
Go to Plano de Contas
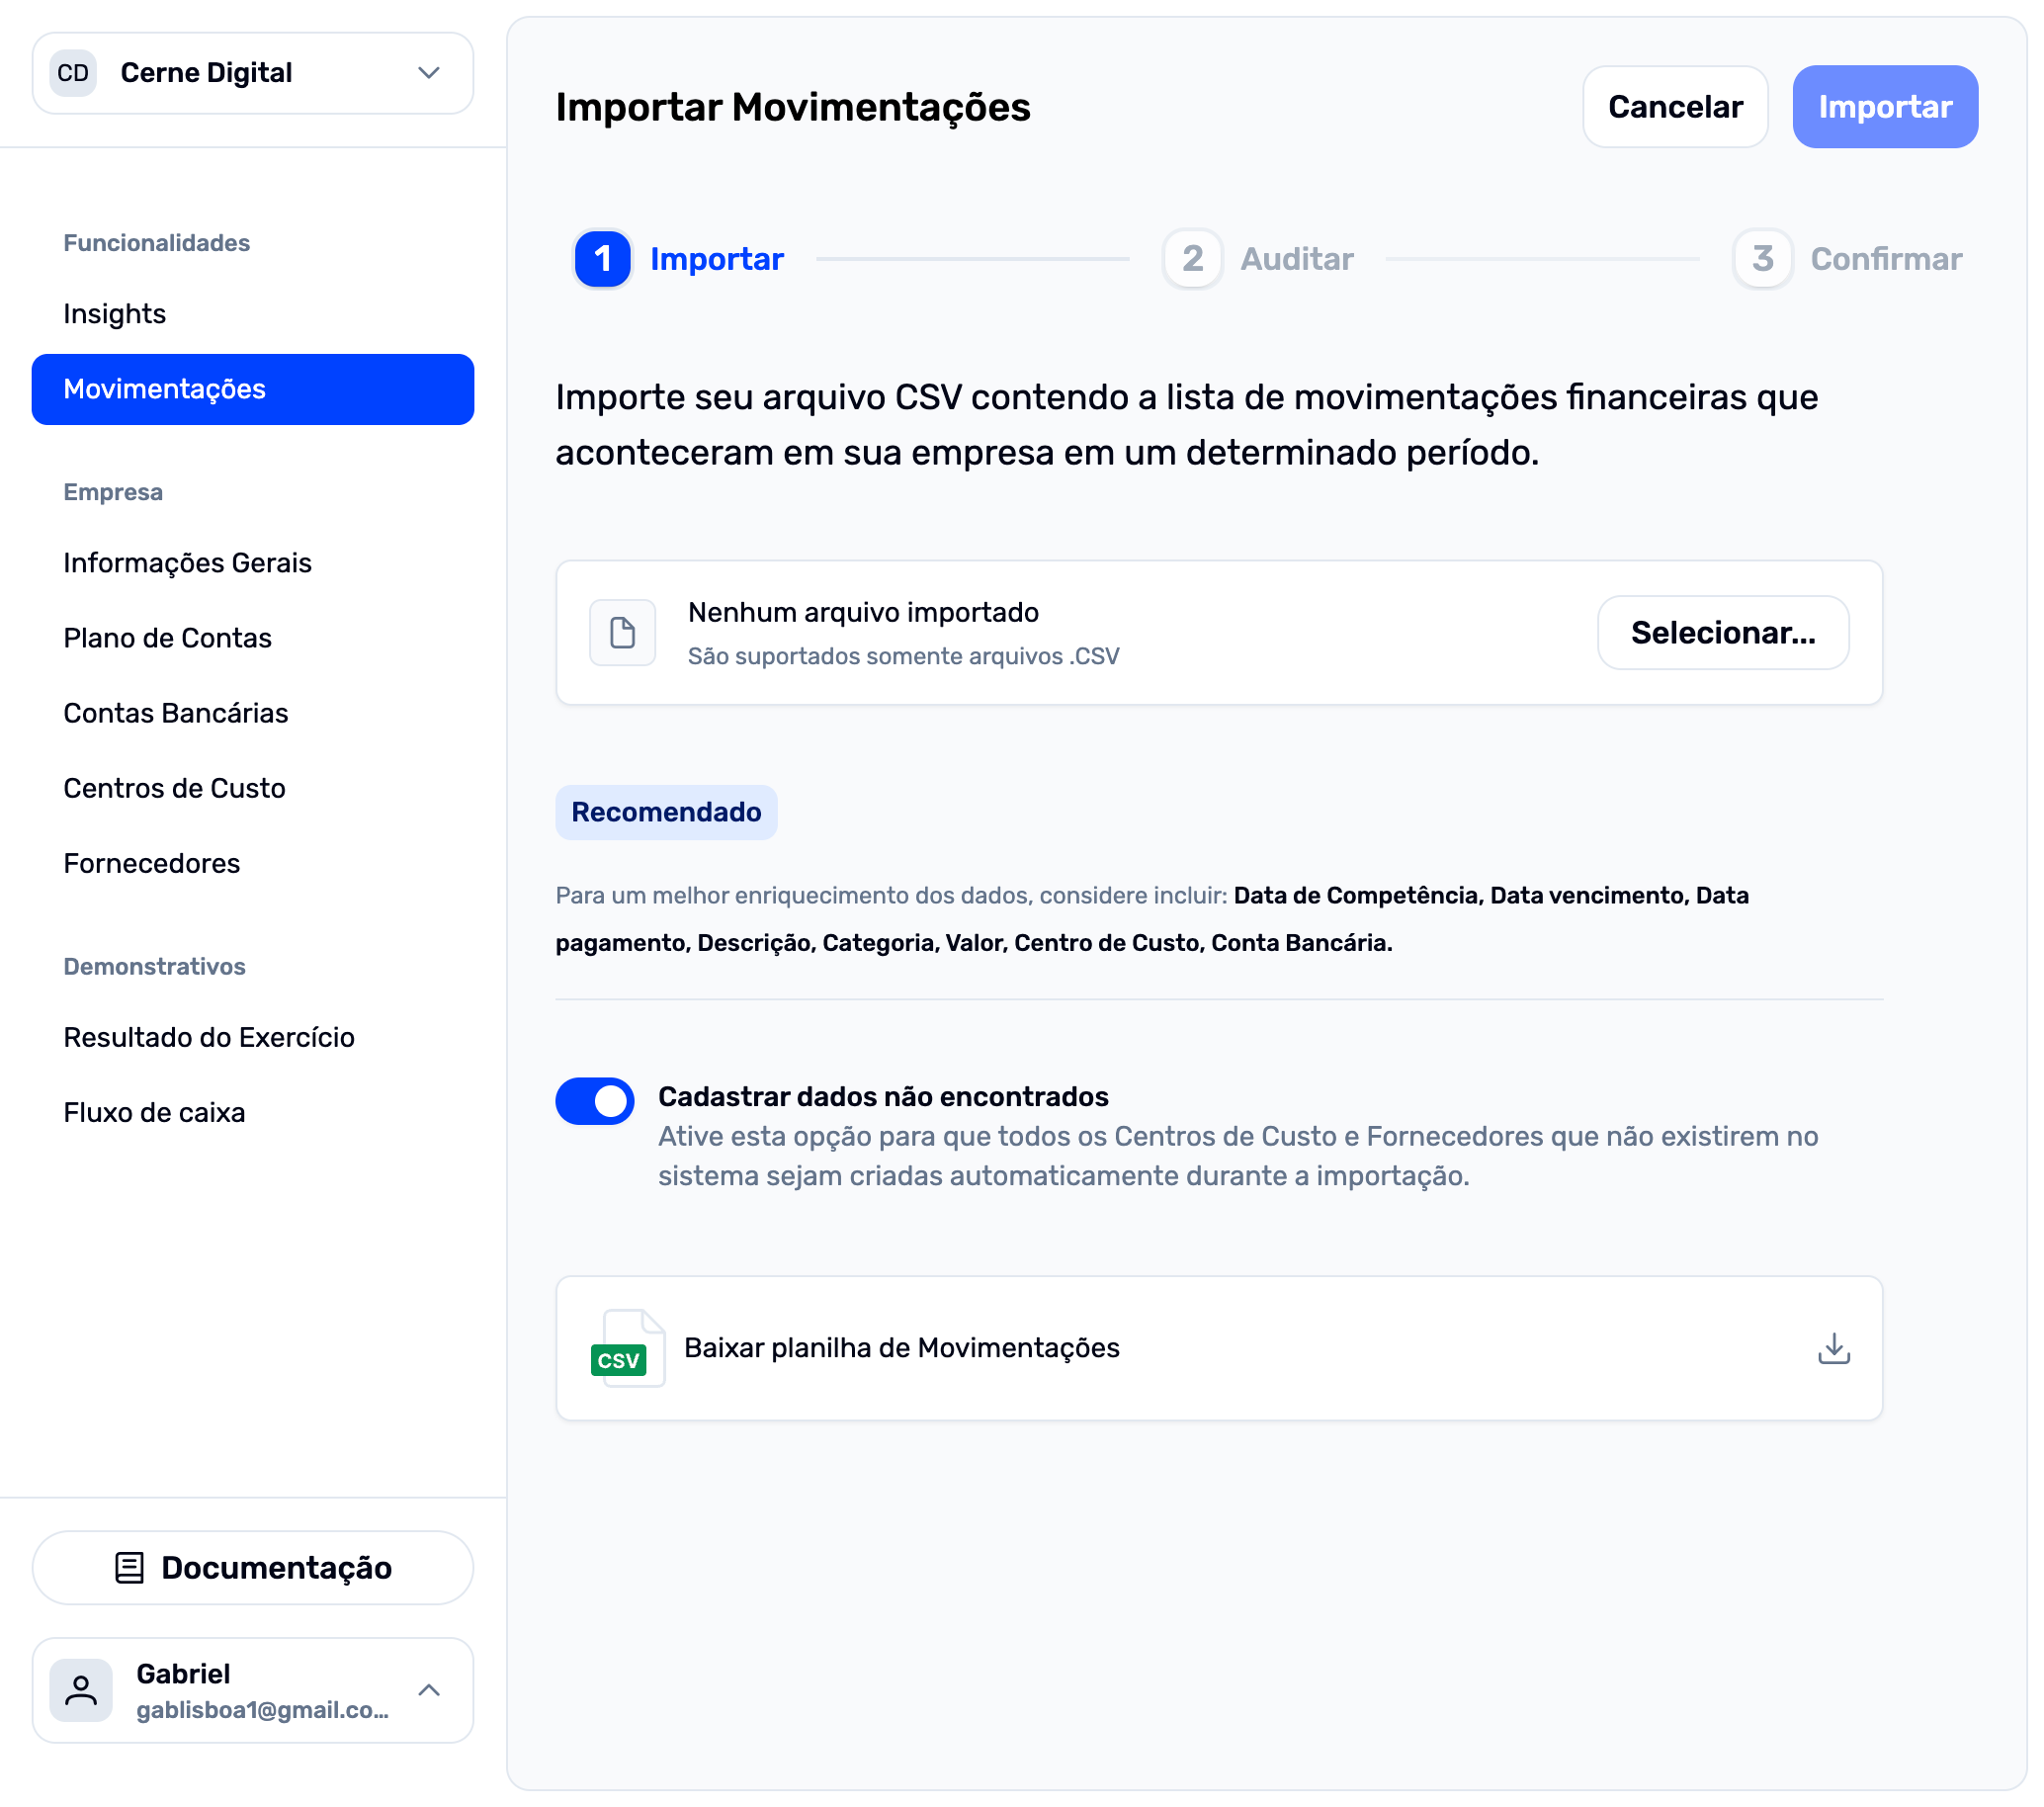point(168,638)
